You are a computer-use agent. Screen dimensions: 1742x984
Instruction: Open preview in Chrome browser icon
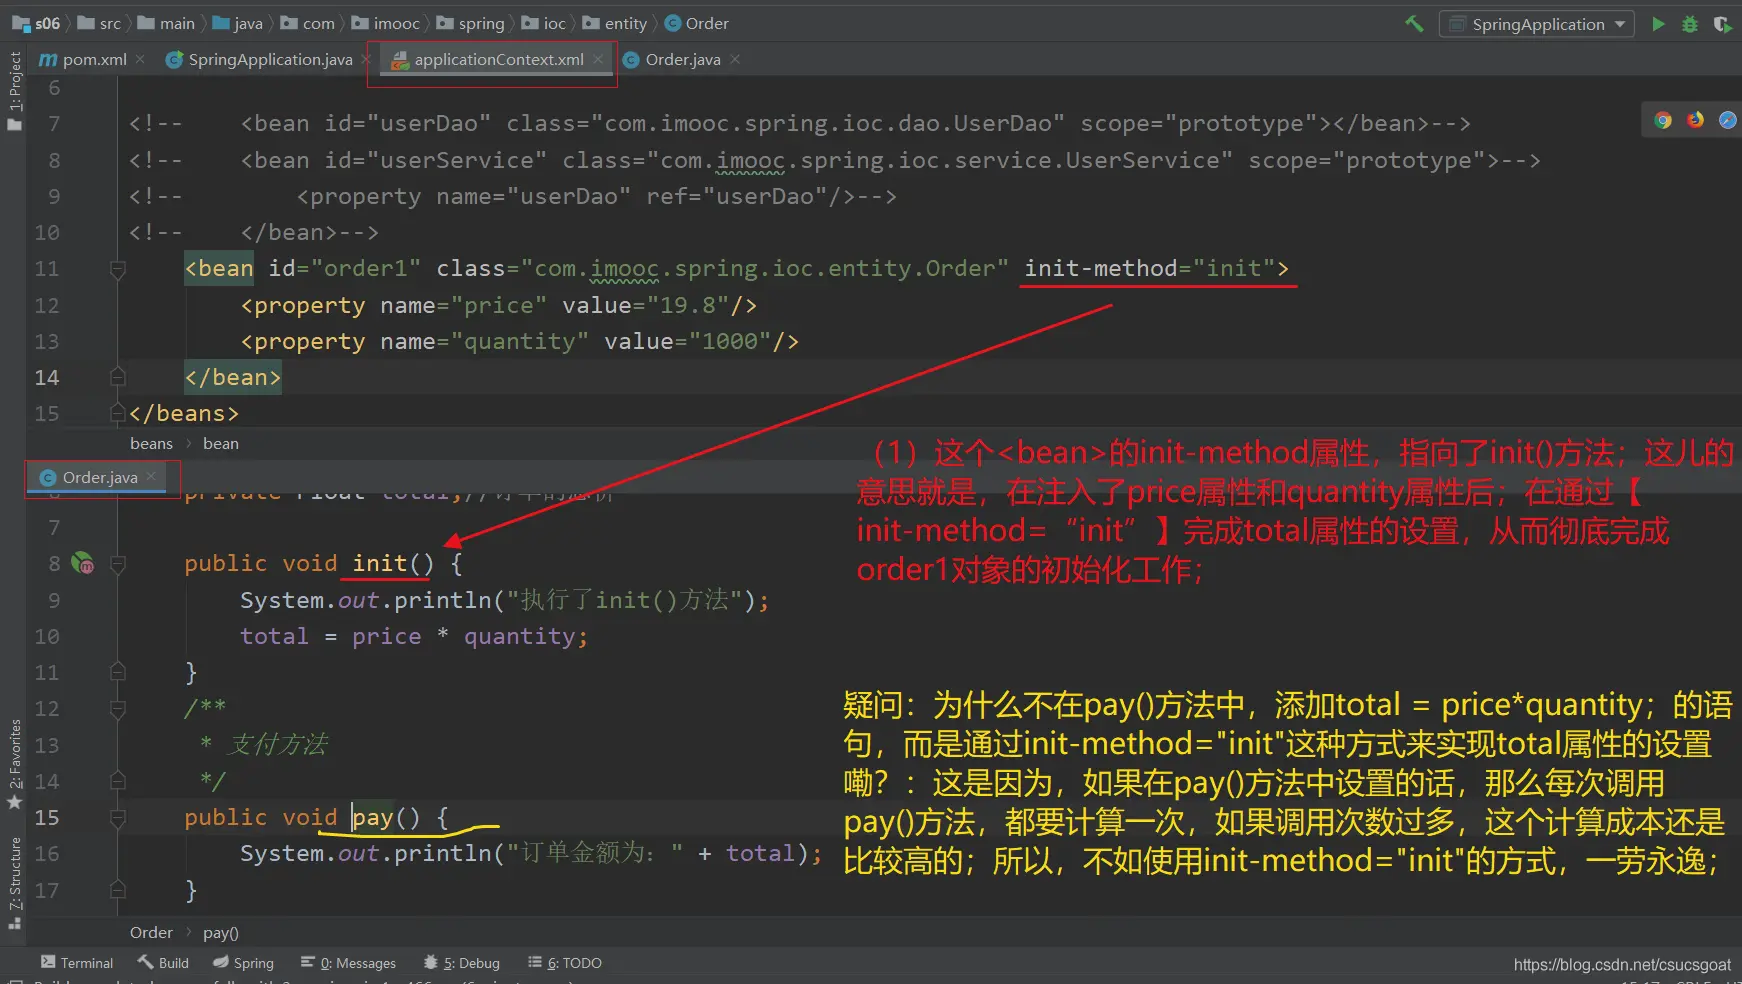(1663, 120)
